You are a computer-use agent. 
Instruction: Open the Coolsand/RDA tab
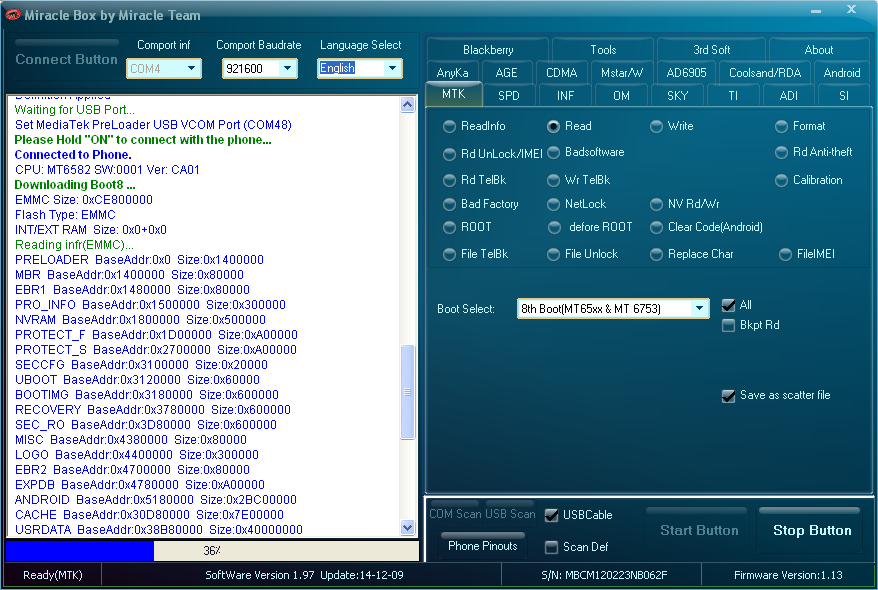[765, 73]
